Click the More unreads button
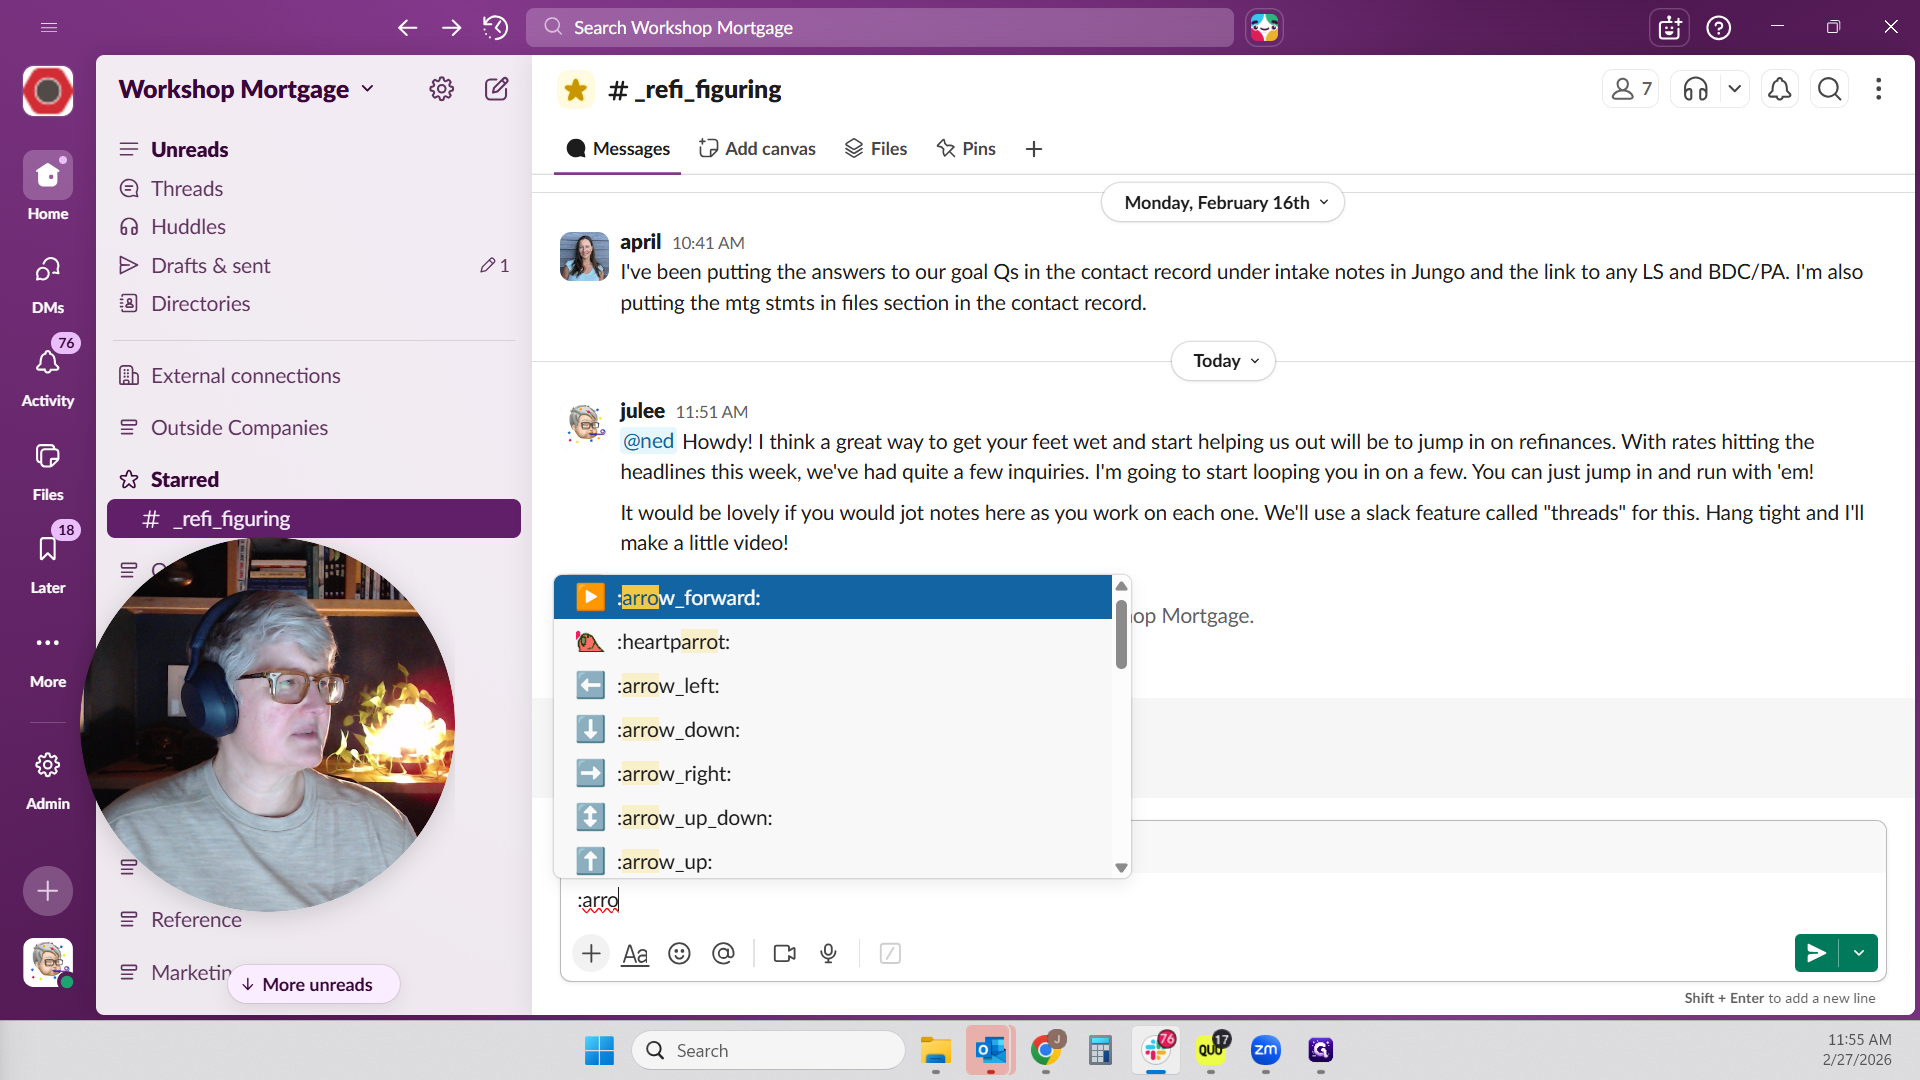The height and width of the screenshot is (1080, 1920). click(314, 984)
